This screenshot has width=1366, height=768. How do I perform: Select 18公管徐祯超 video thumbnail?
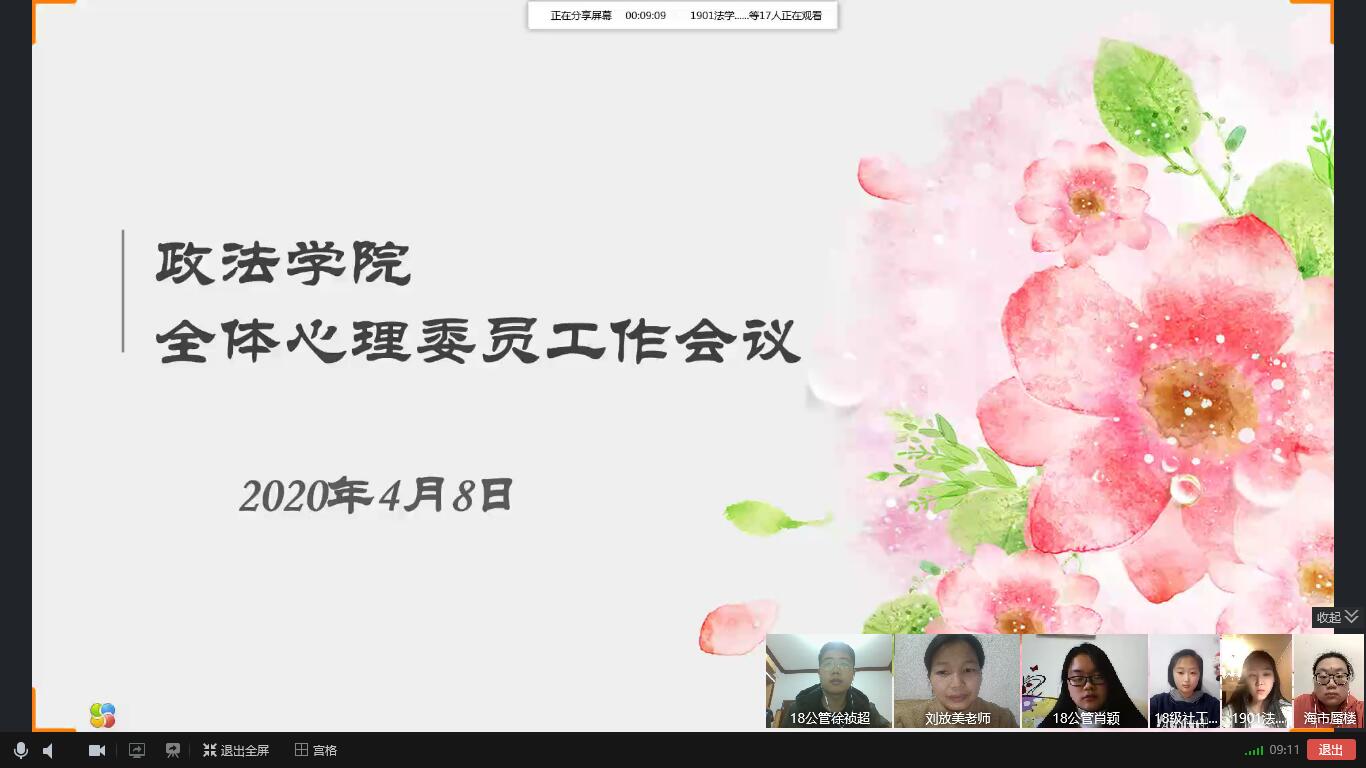click(x=829, y=681)
